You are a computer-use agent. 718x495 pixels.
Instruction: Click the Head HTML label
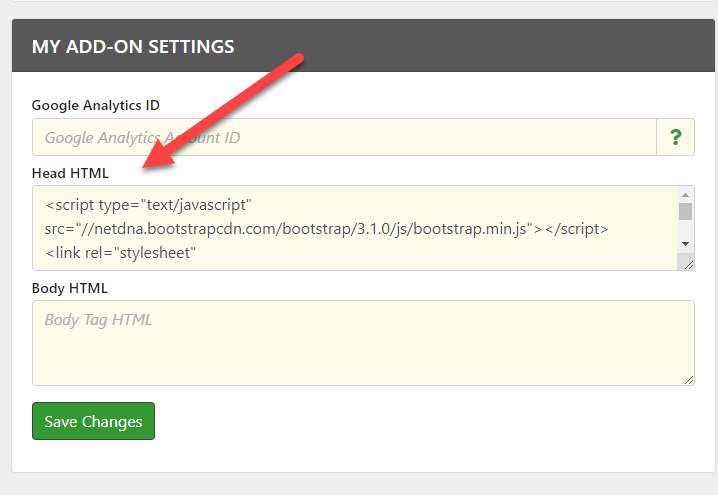pyautogui.click(x=70, y=173)
